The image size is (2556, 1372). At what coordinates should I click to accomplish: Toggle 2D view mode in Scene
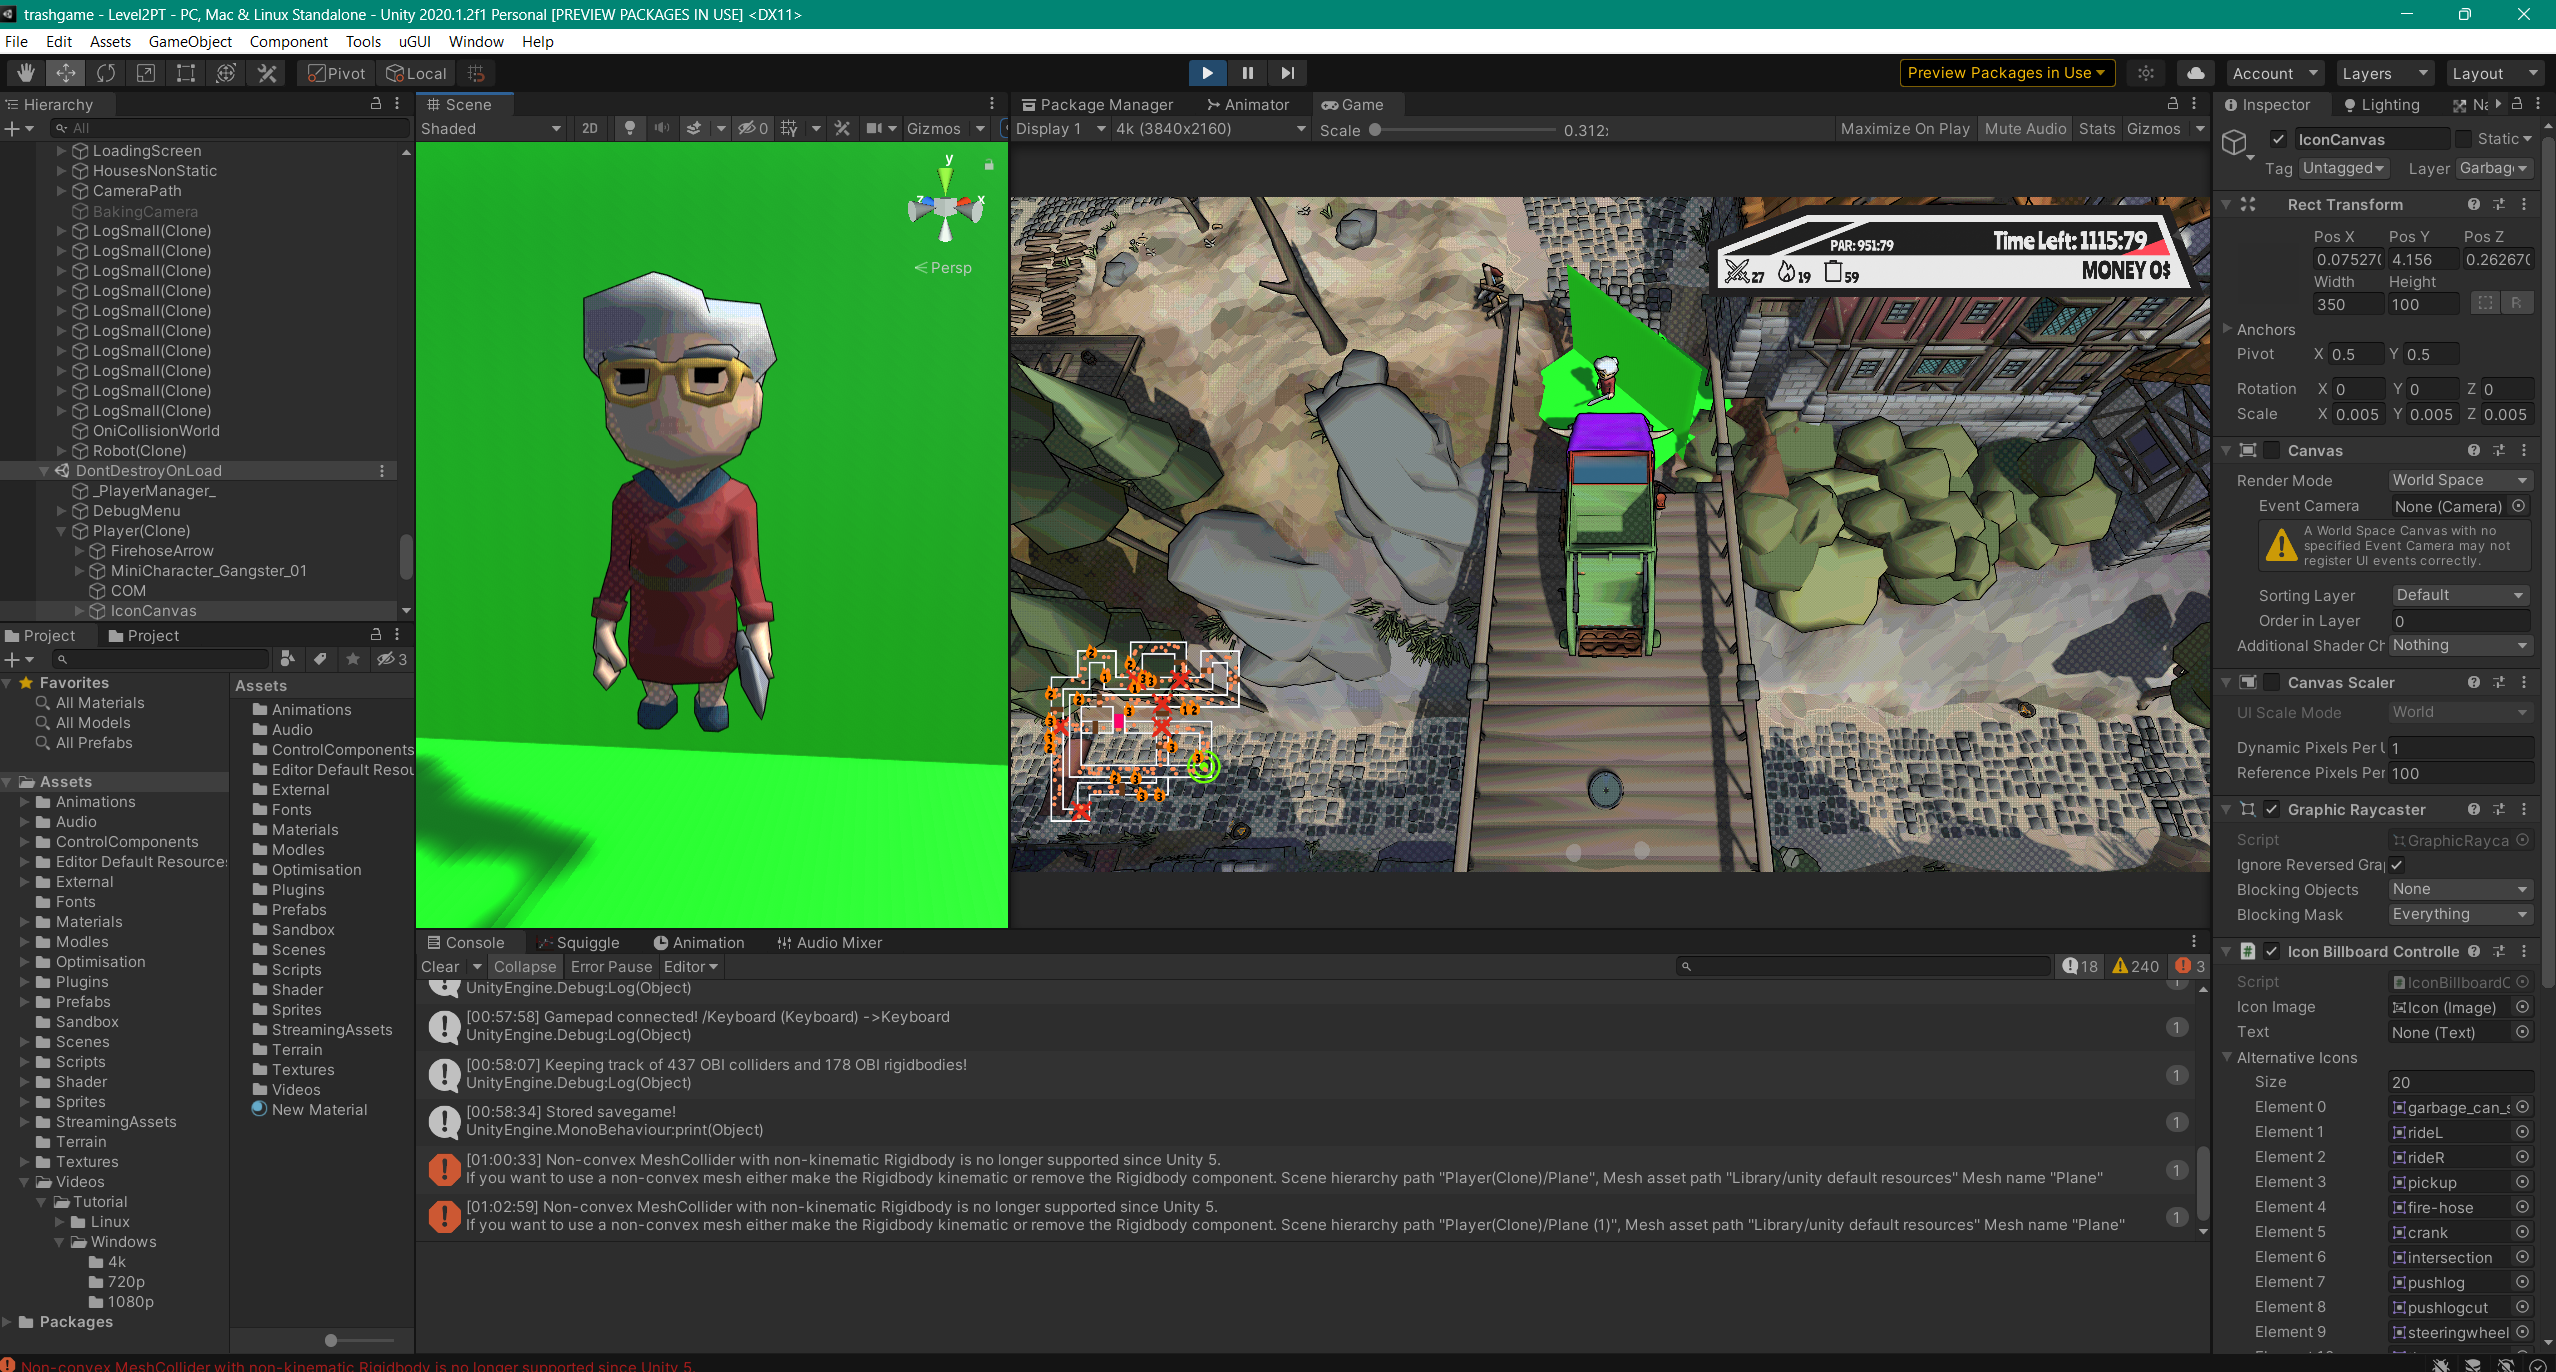590,128
